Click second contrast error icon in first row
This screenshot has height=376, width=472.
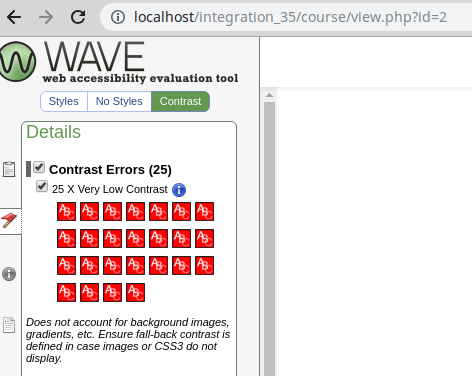point(89,211)
